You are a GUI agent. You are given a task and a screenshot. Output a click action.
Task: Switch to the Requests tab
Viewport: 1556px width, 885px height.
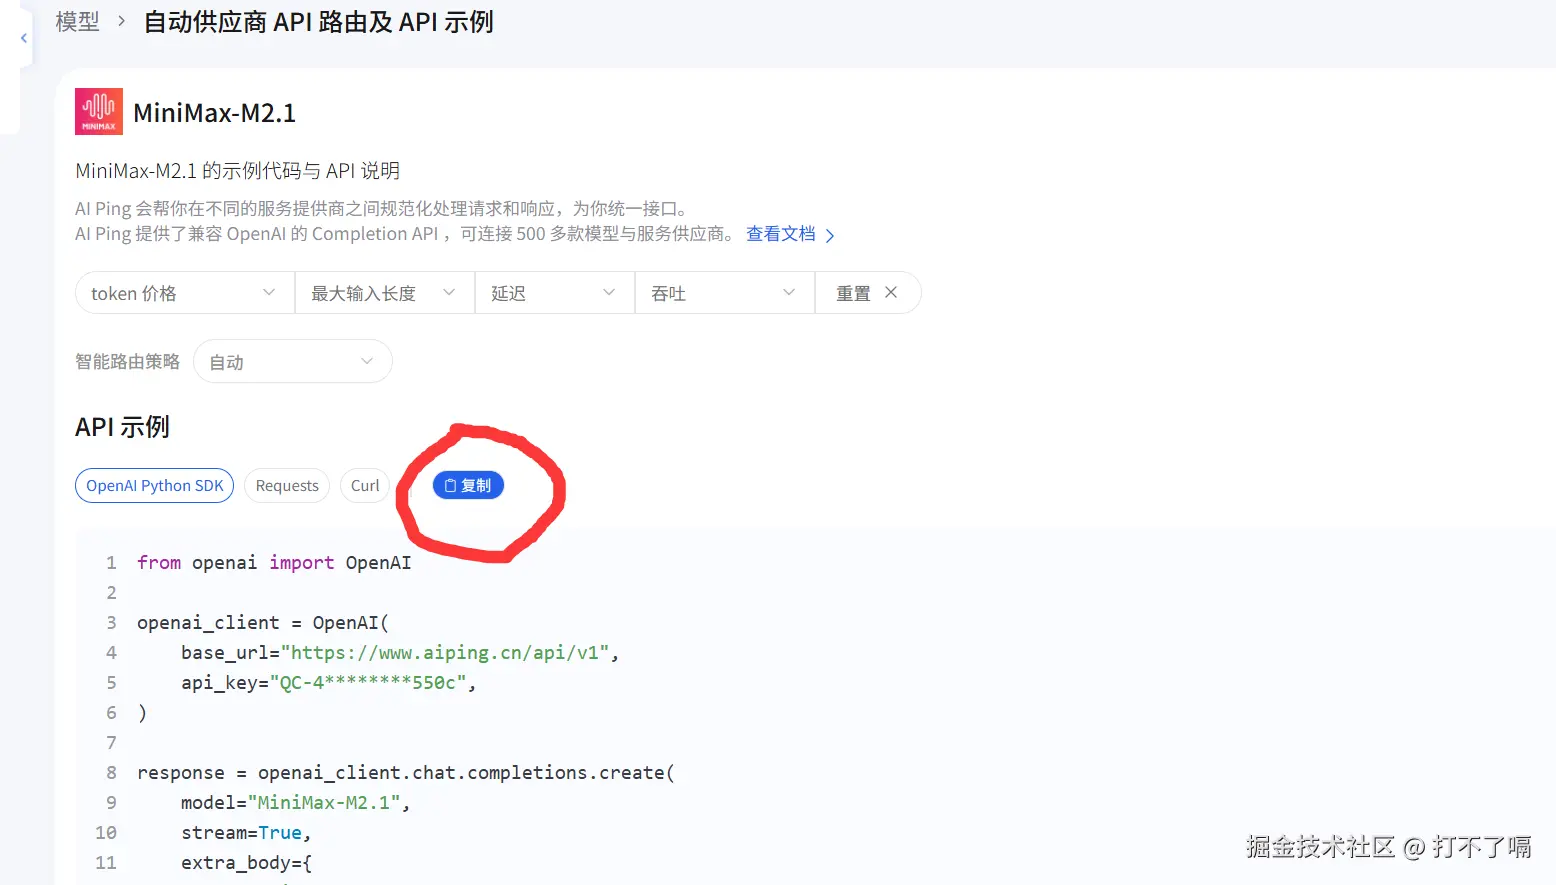click(x=287, y=486)
